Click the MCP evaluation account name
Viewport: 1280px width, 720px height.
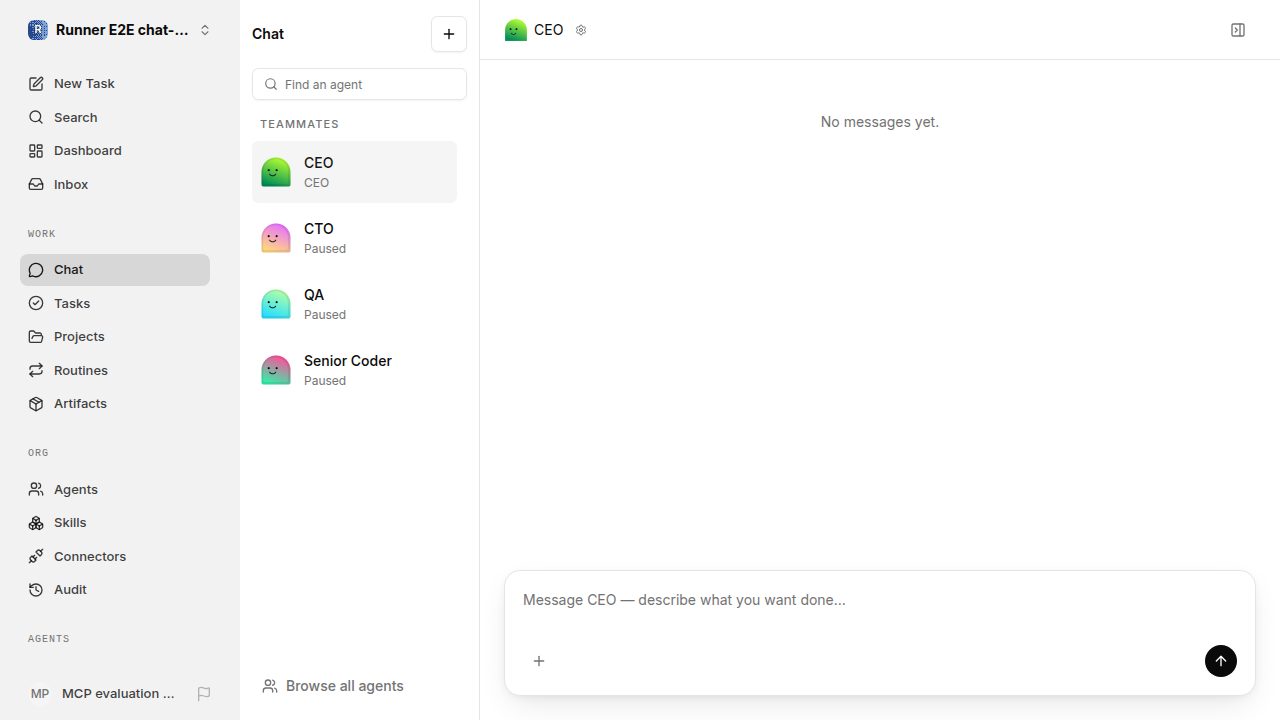118,694
